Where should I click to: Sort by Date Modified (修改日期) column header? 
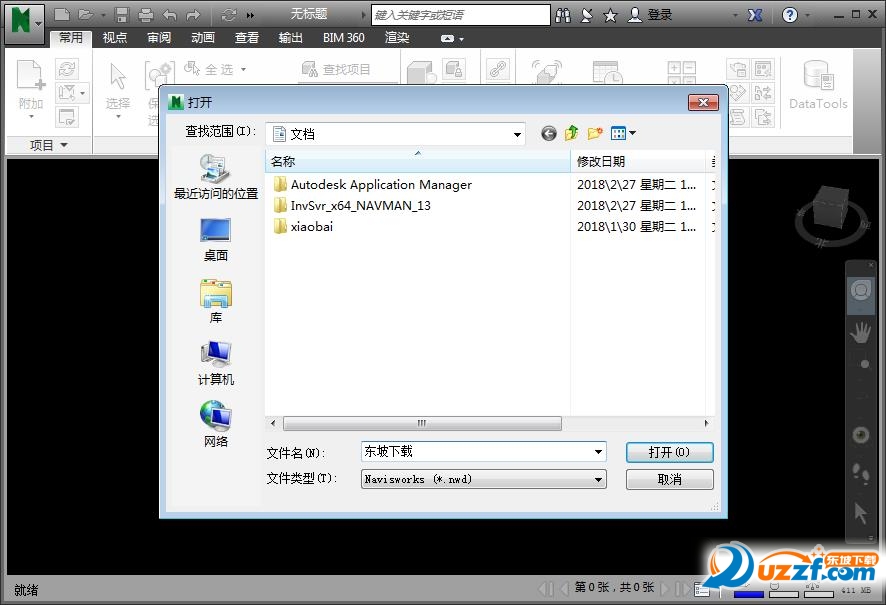pos(639,161)
